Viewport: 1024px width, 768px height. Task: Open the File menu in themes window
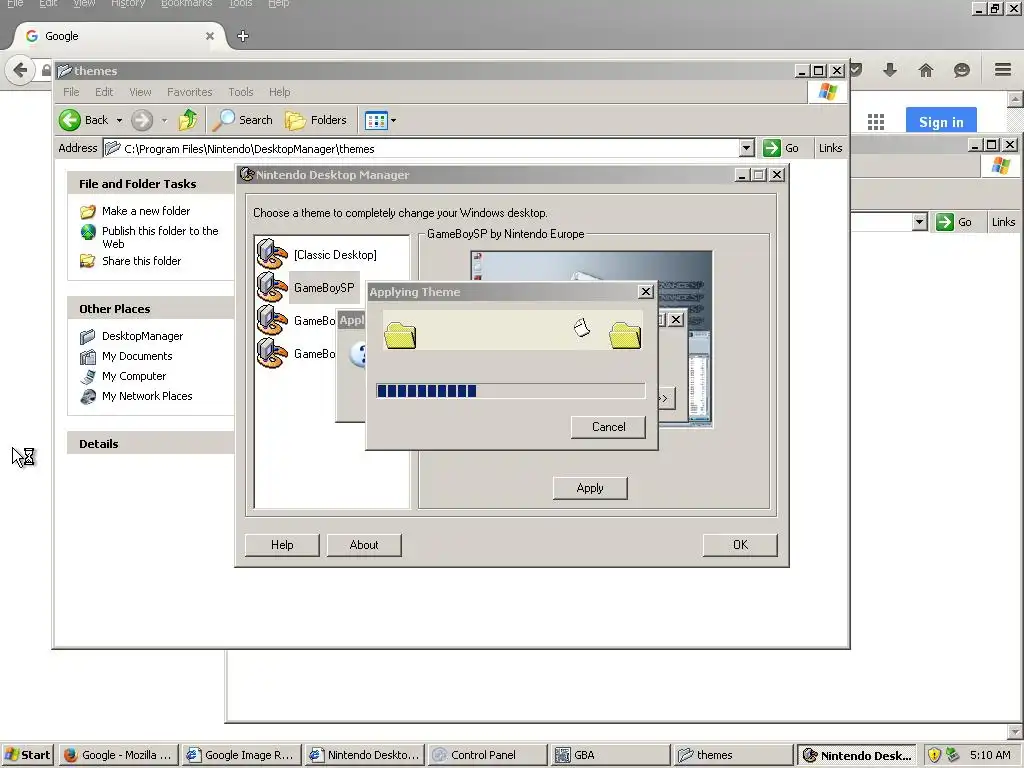pyautogui.click(x=71, y=92)
